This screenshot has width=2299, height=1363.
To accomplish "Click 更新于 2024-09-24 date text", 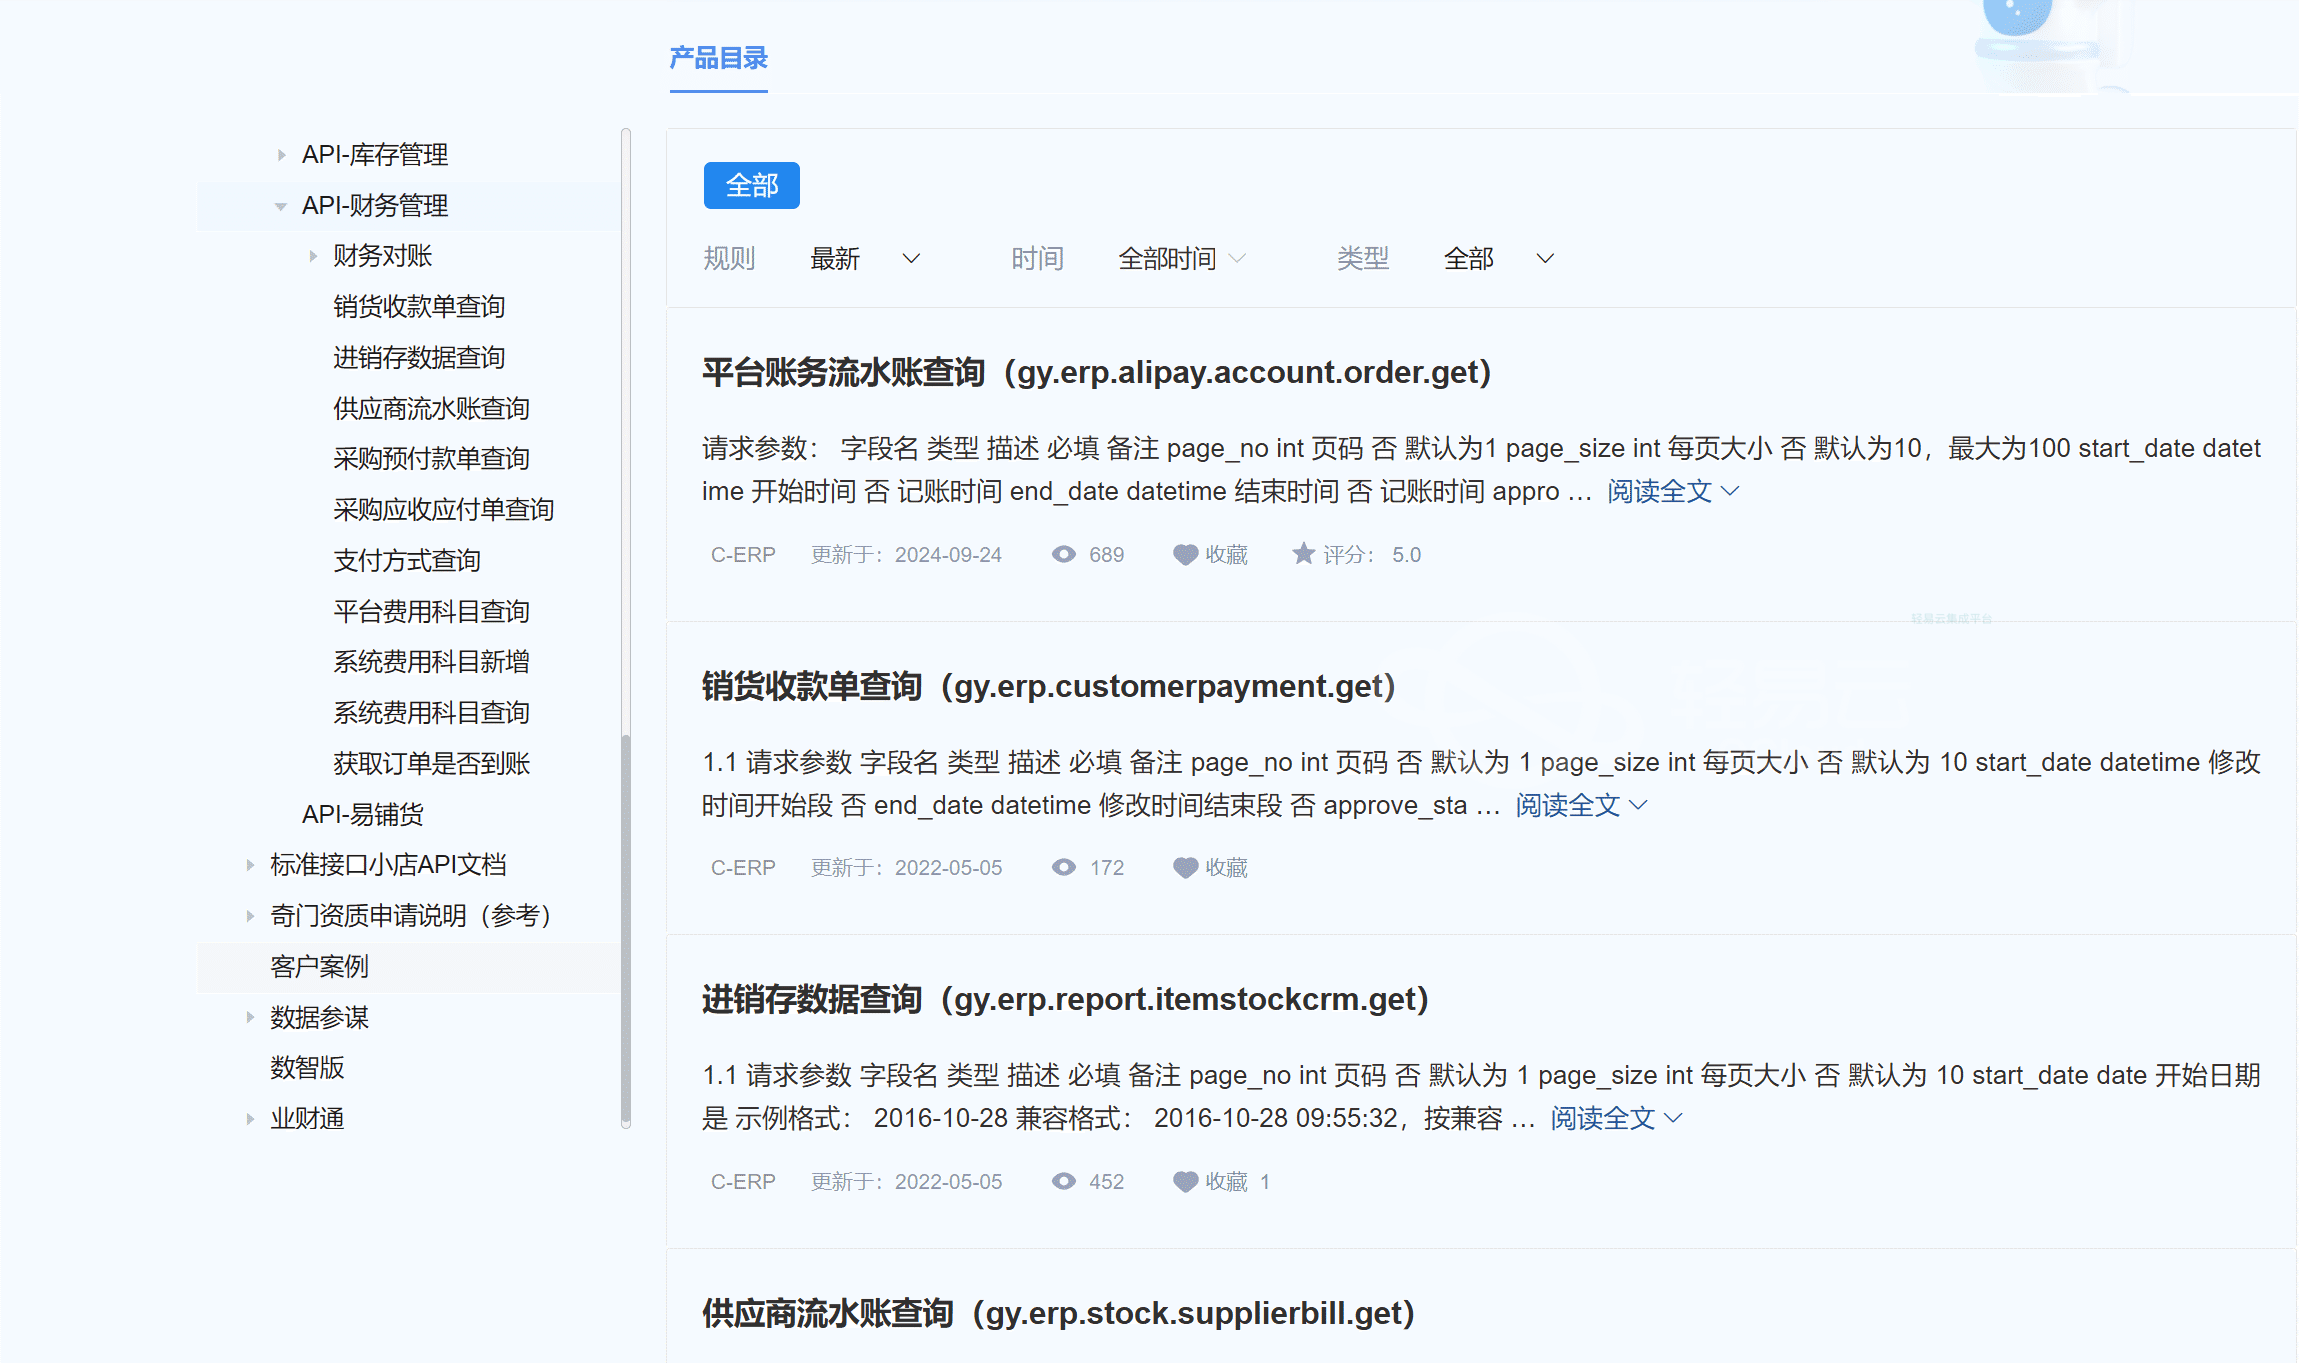I will pyautogui.click(x=906, y=555).
